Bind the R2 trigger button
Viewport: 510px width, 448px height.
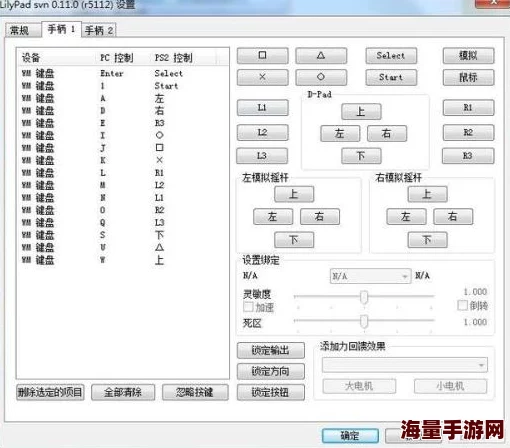[x=468, y=132]
